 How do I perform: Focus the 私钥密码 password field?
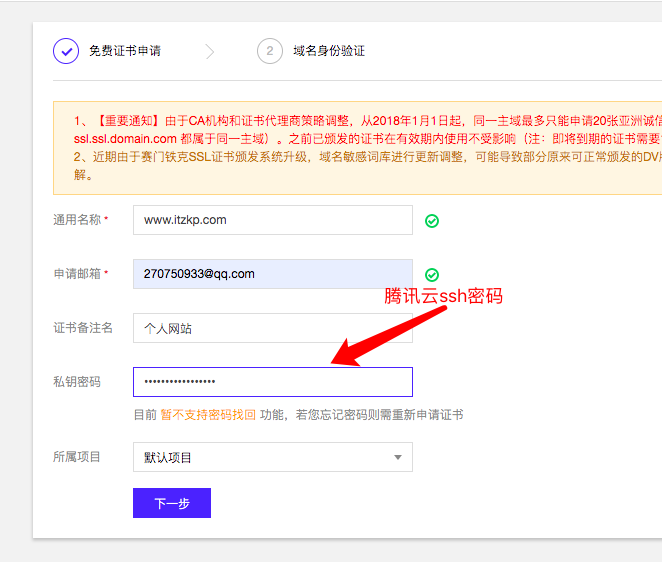coord(272,382)
